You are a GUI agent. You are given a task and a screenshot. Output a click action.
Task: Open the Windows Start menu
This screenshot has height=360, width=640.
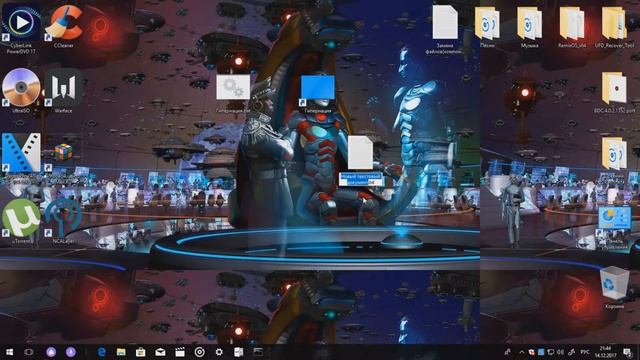click(9, 352)
